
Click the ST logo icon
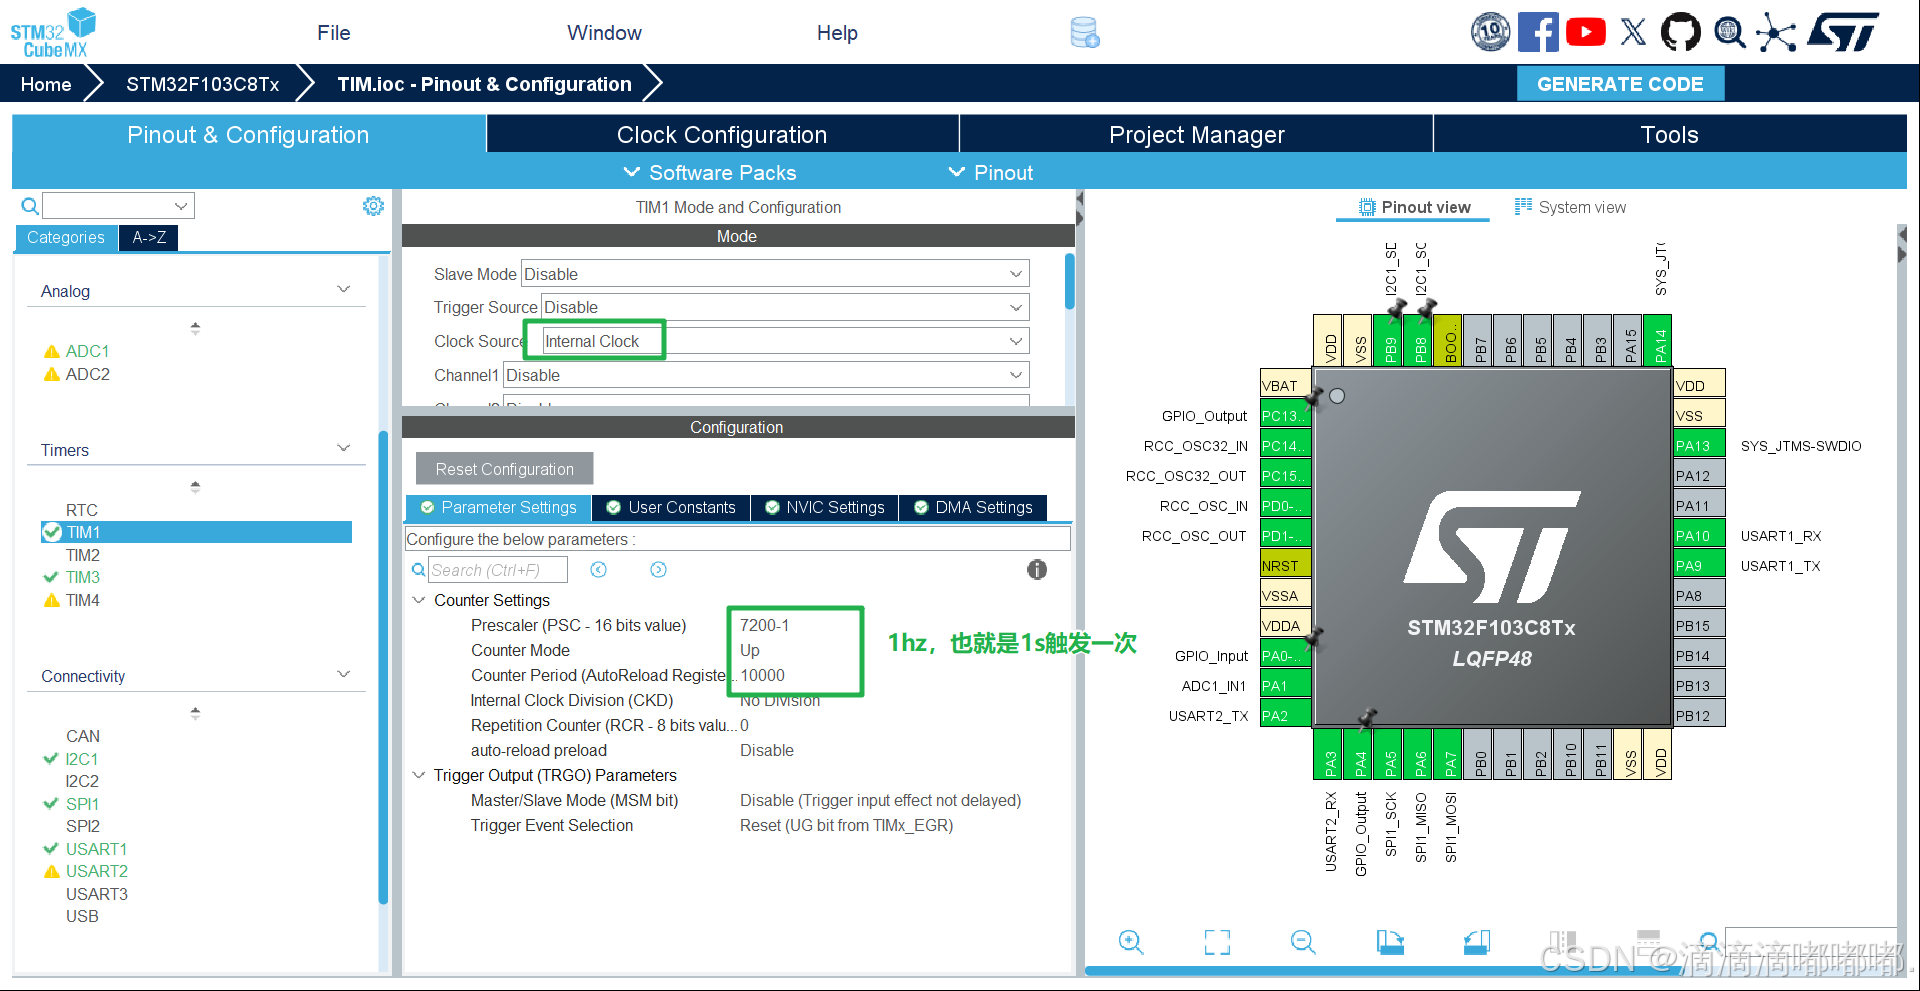pyautogui.click(x=1843, y=32)
